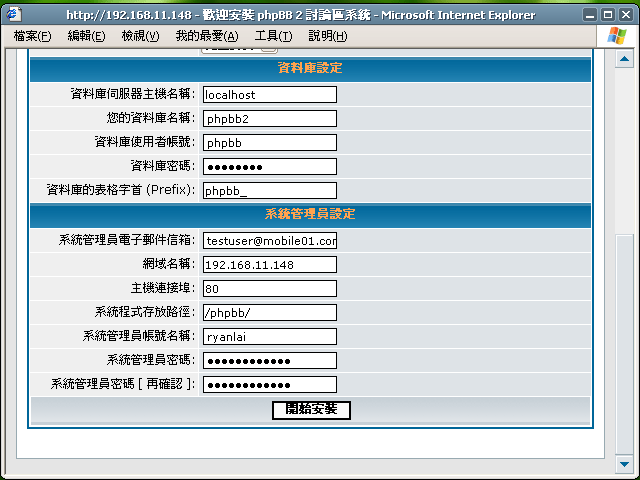Click the 您的資料庫名稱 field containing phpbb2
Screen dimensions: 640x480
[270, 119]
